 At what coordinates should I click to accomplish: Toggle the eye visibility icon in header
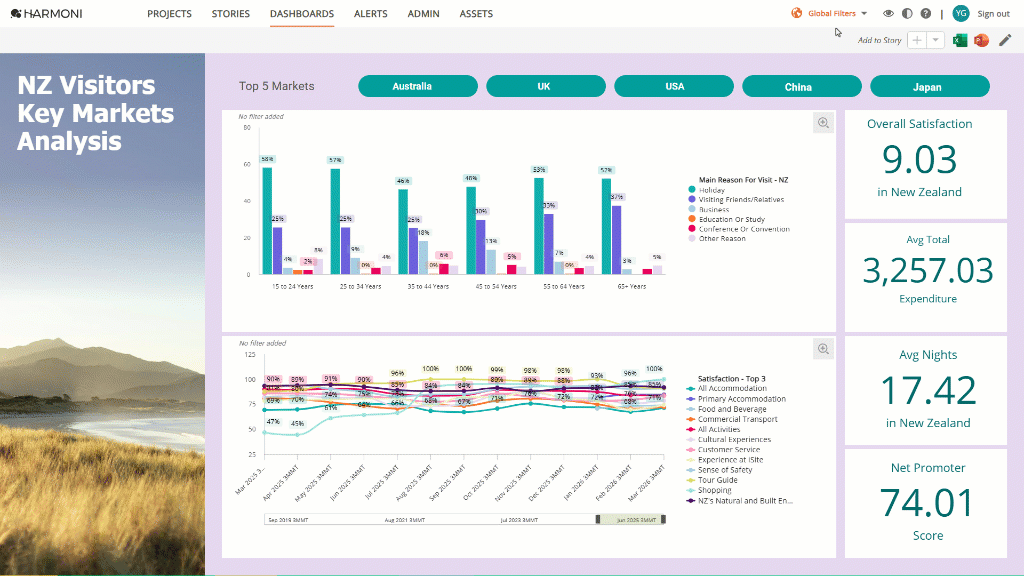pyautogui.click(x=888, y=13)
